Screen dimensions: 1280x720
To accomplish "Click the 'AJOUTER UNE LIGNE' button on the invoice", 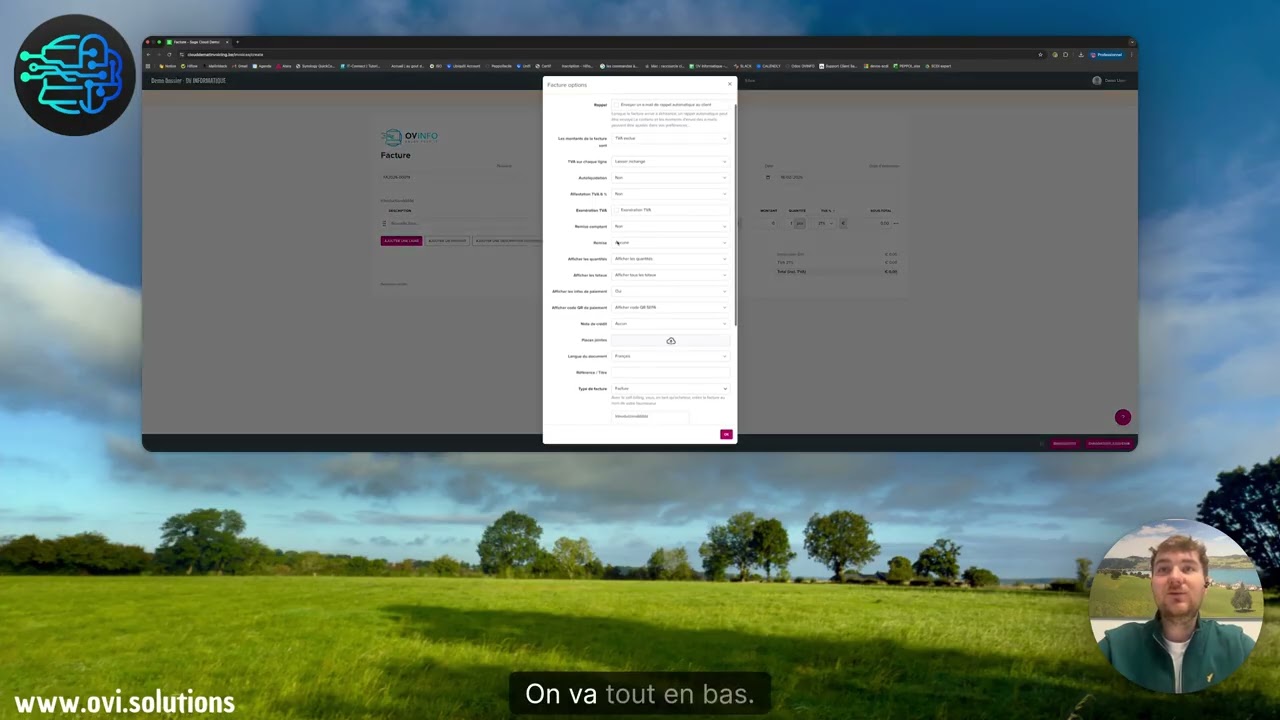I will [x=401, y=241].
